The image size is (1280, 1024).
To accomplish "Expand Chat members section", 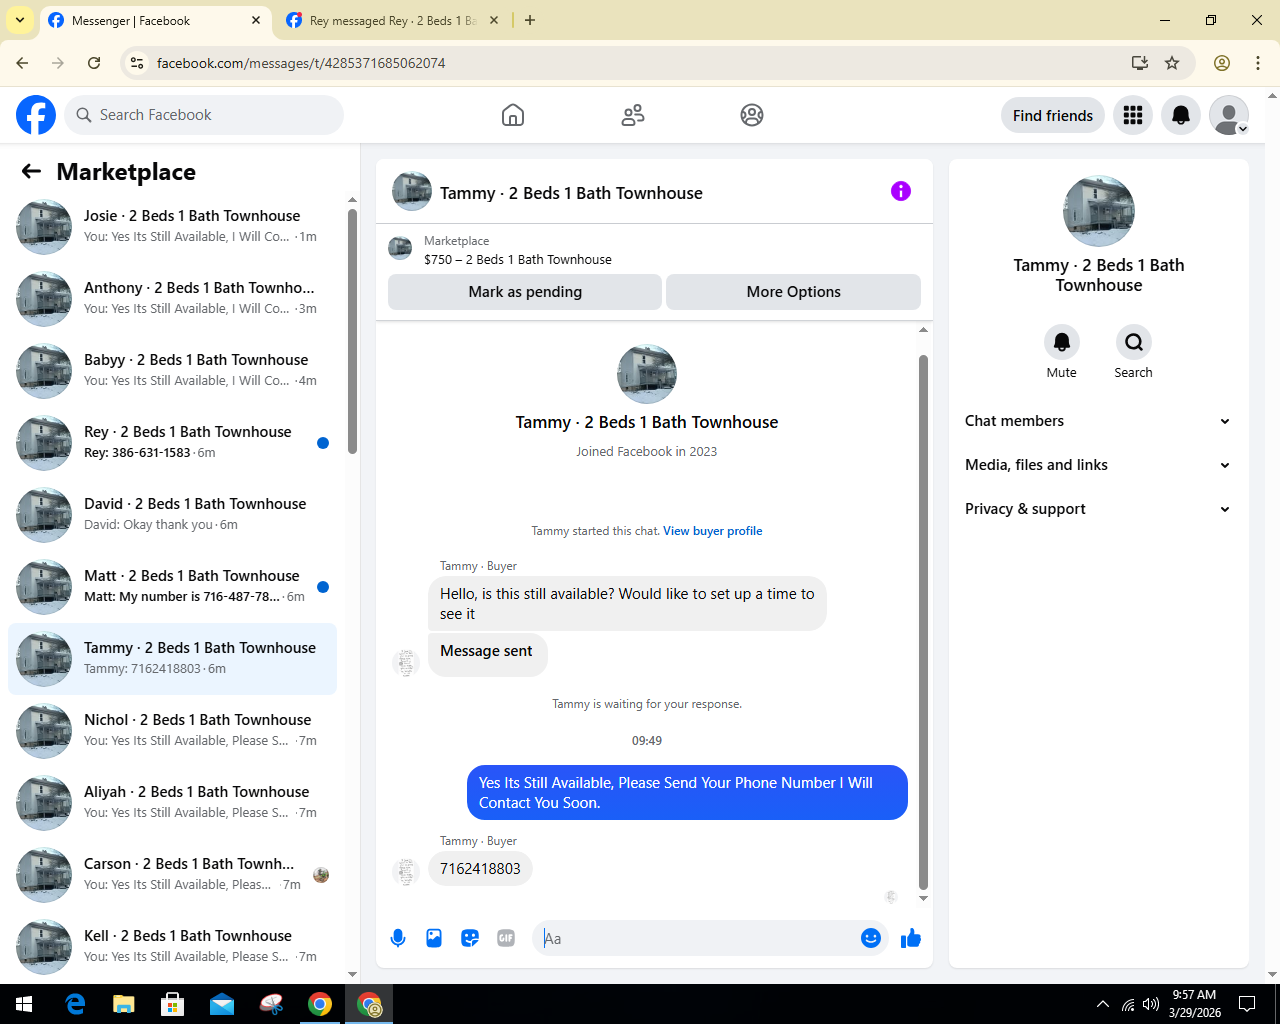I will (1098, 421).
